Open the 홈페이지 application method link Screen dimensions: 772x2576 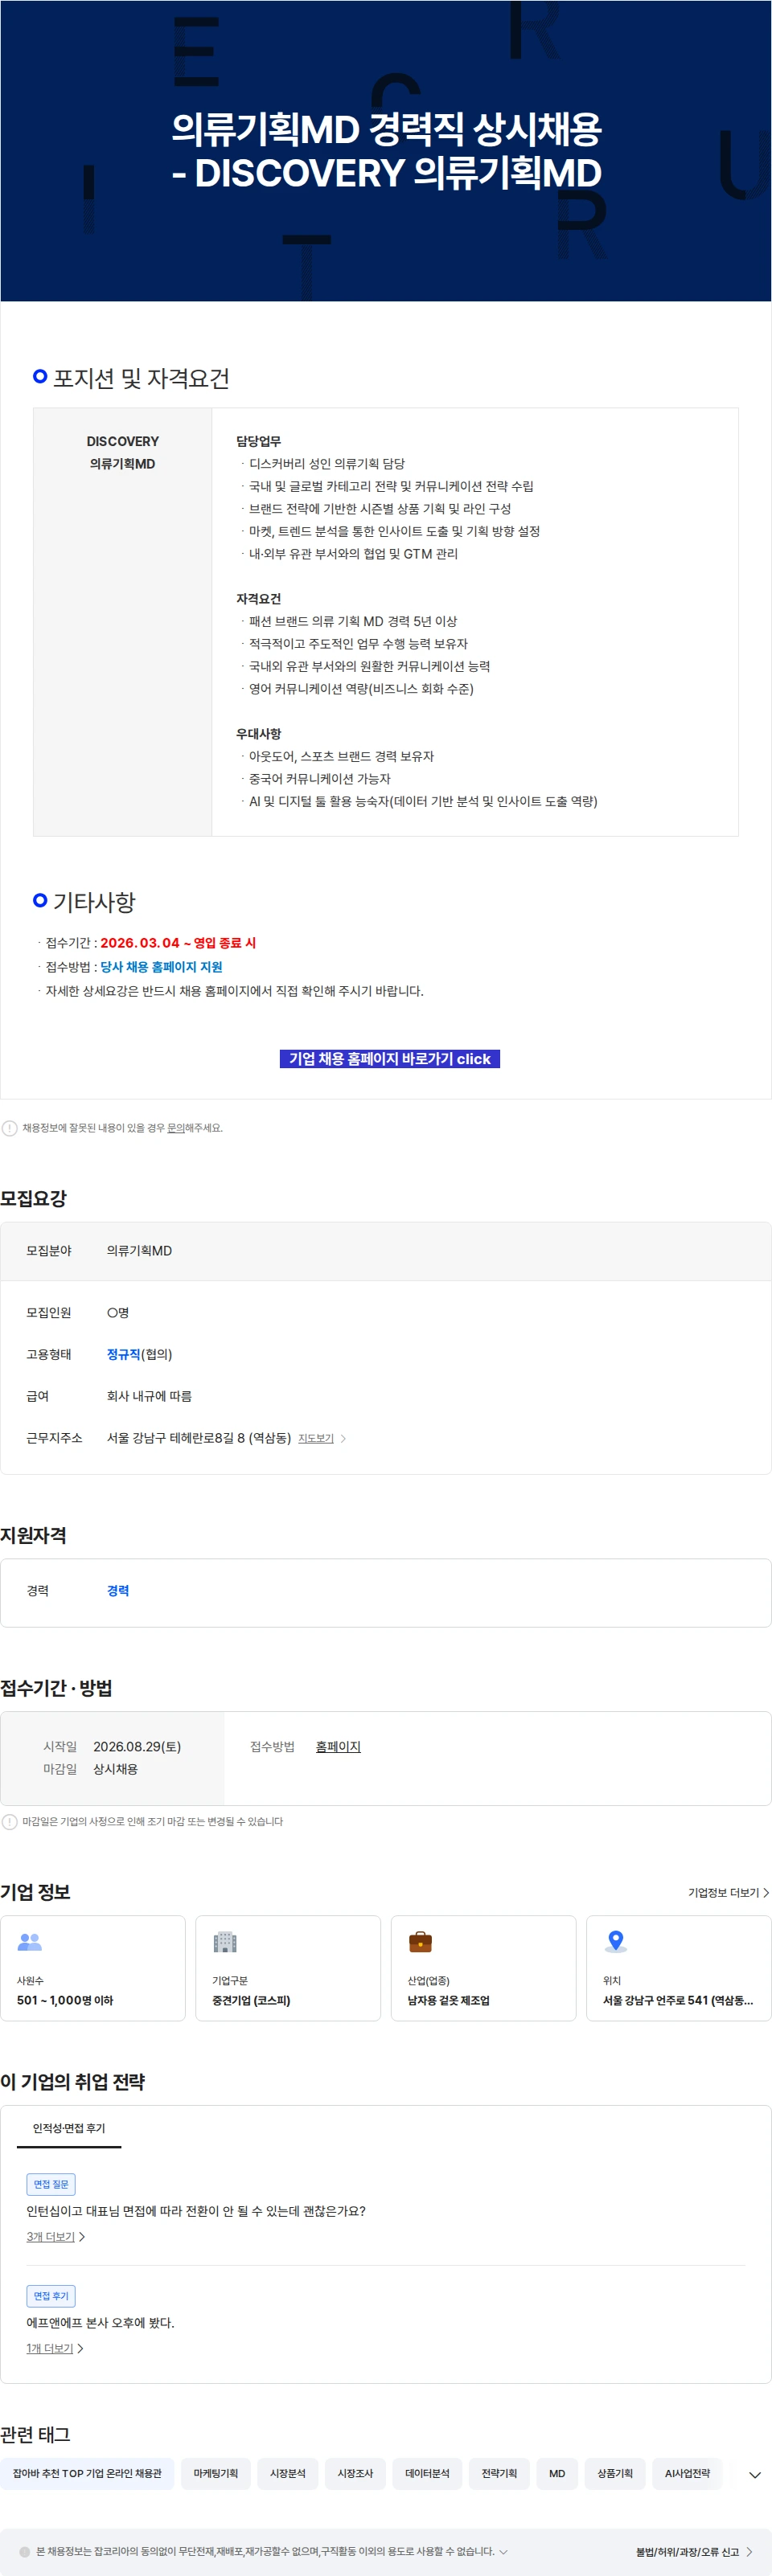click(x=338, y=1746)
